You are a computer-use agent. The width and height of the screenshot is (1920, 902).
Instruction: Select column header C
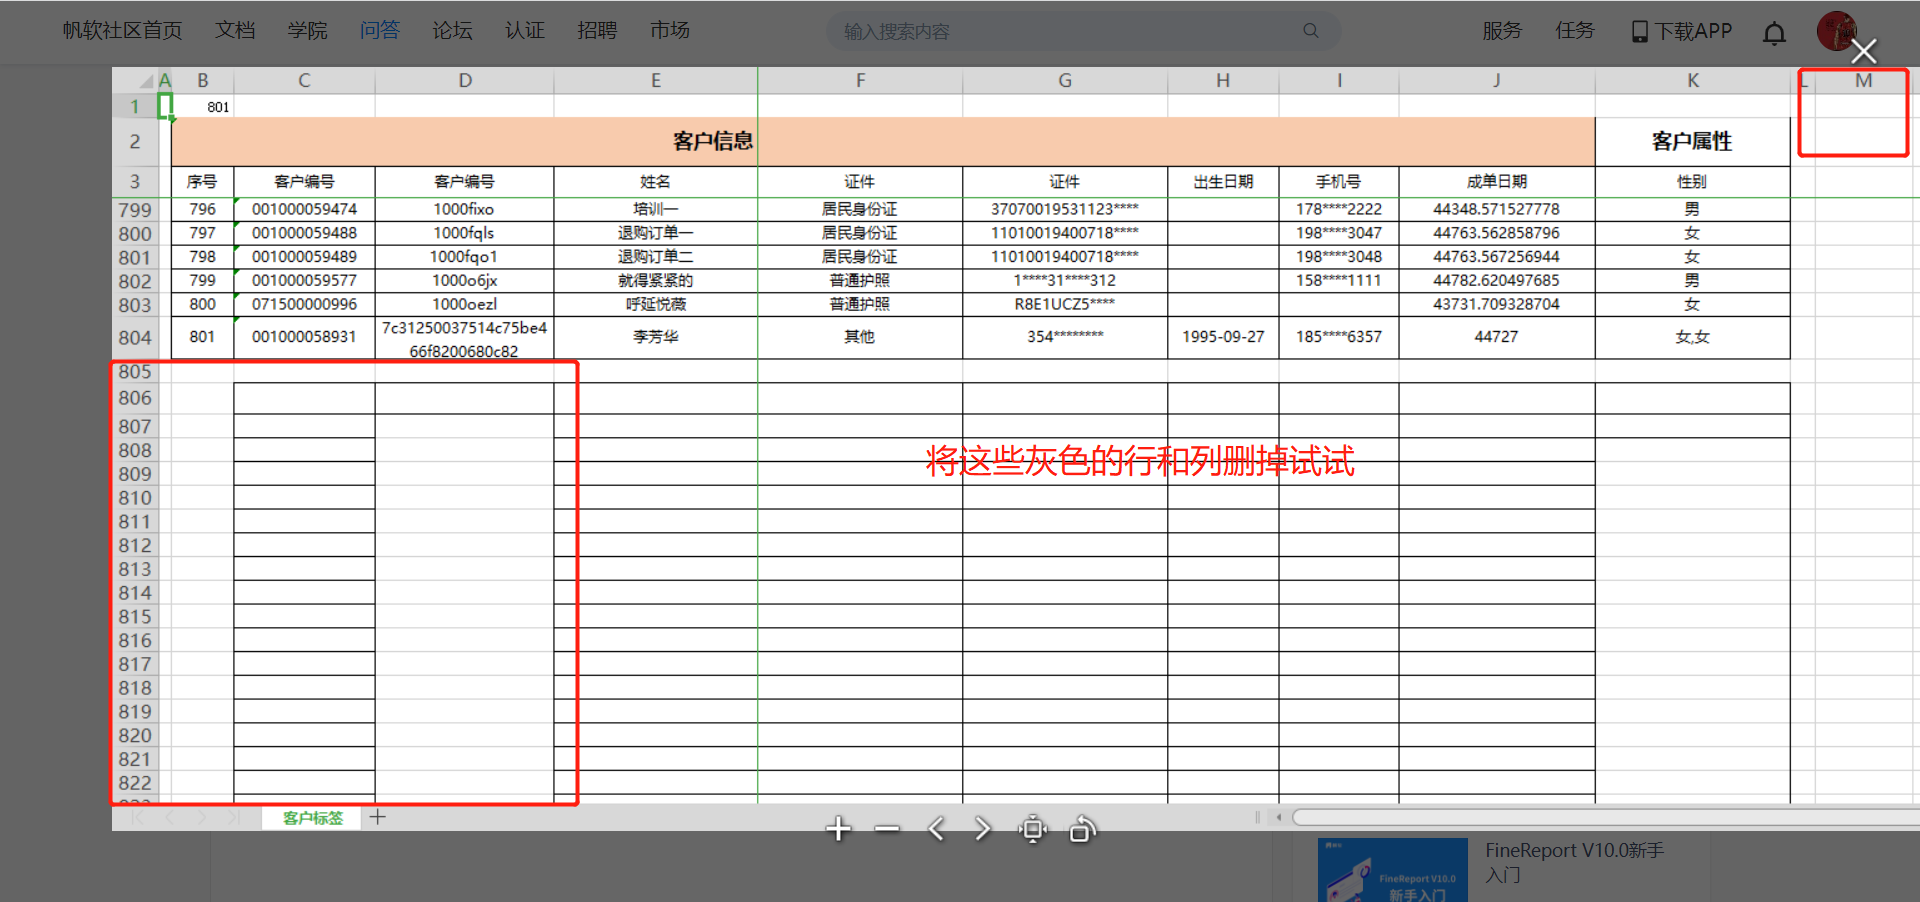coord(304,81)
